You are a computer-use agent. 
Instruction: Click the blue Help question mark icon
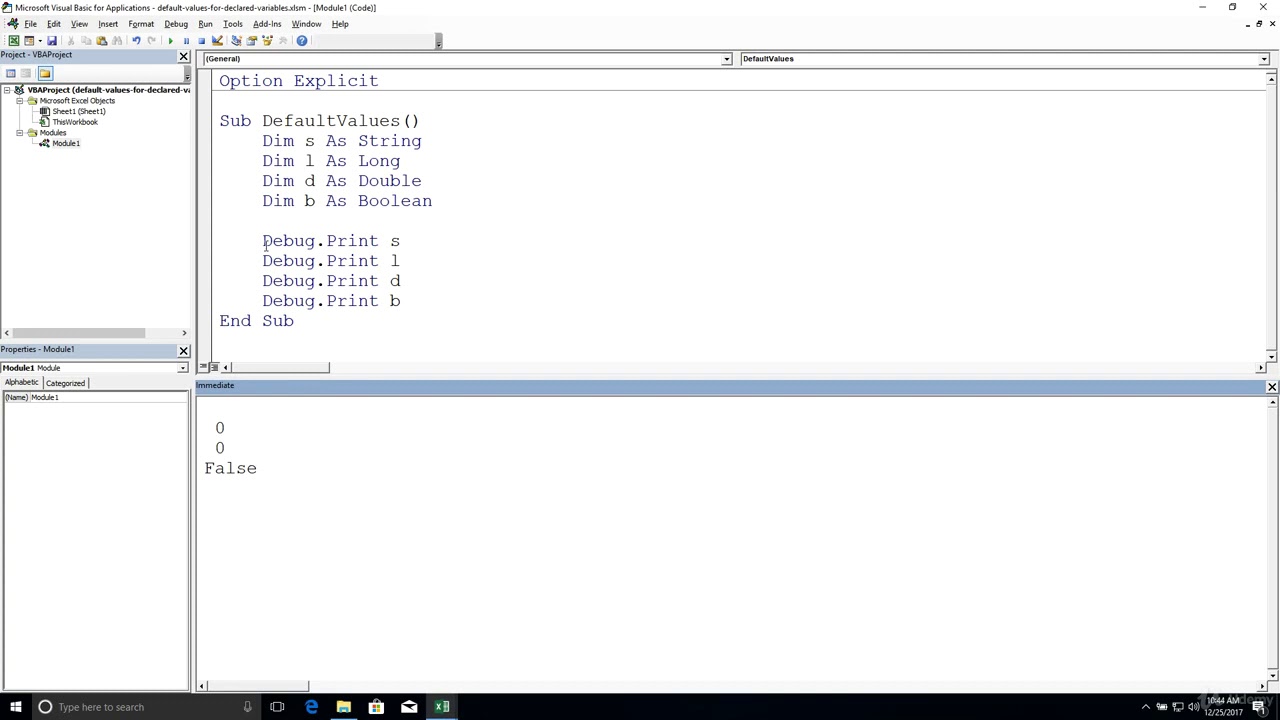[302, 41]
